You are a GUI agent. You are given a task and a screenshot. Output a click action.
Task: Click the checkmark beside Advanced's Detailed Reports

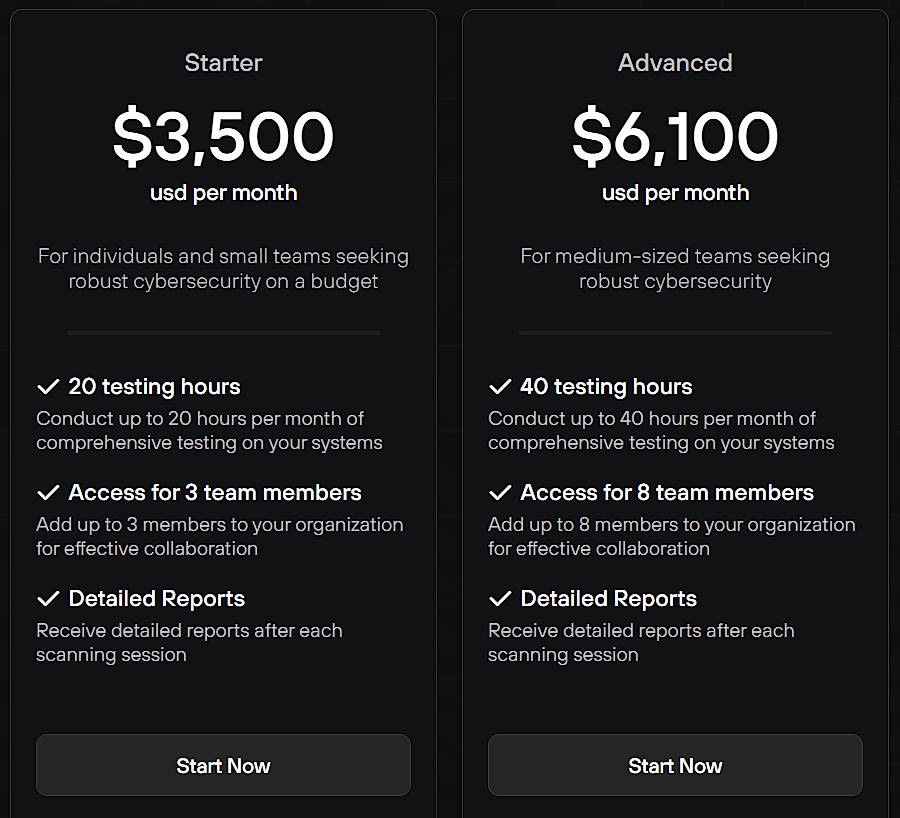499,598
